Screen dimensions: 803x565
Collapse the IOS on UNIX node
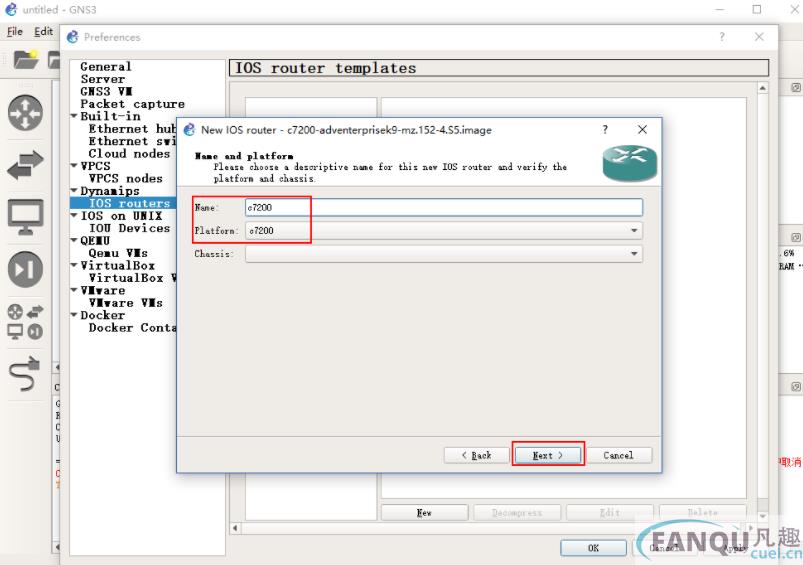(x=74, y=216)
